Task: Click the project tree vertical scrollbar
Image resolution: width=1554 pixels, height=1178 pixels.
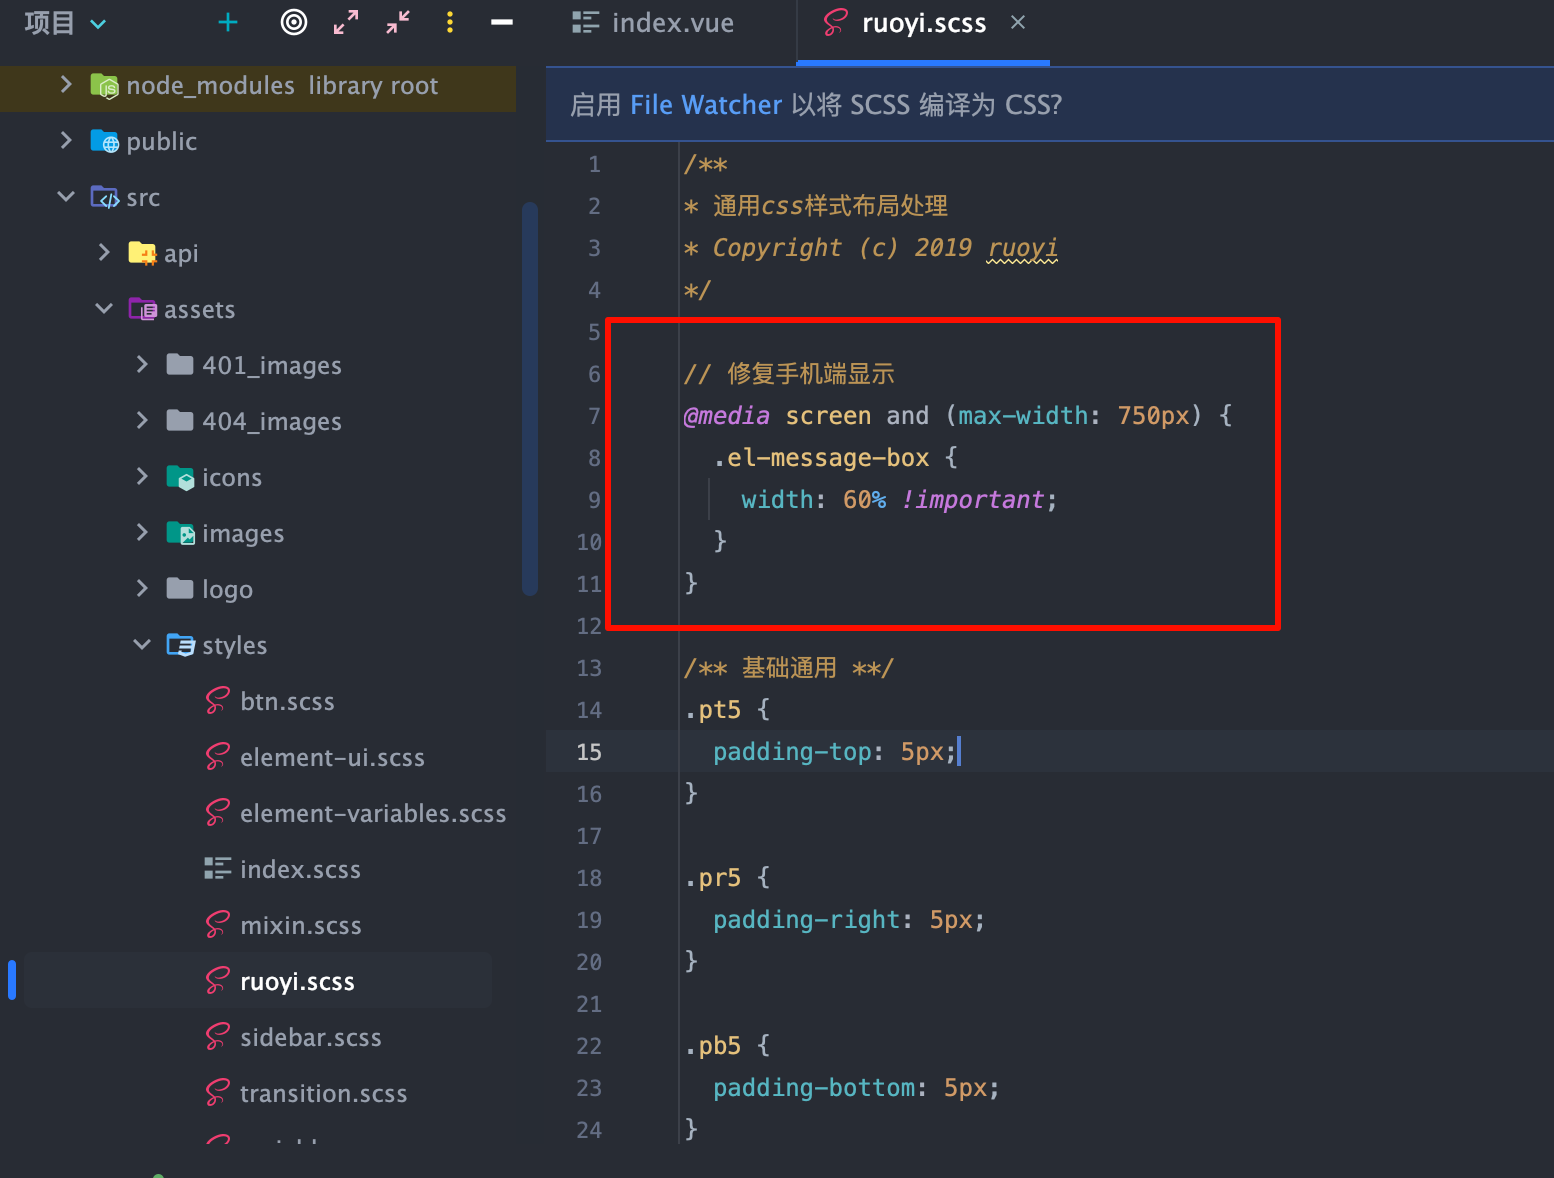Action: [x=530, y=400]
